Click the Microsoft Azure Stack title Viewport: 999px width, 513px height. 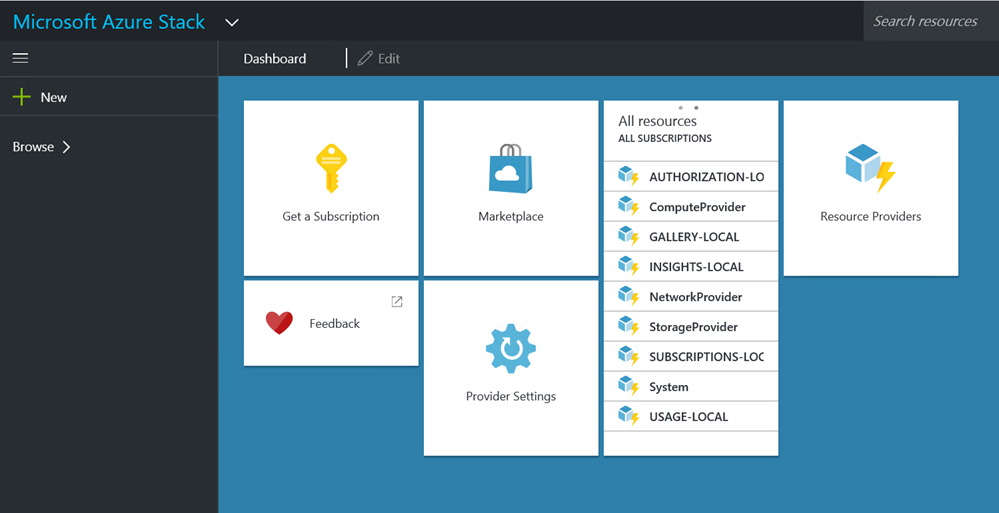tap(109, 22)
